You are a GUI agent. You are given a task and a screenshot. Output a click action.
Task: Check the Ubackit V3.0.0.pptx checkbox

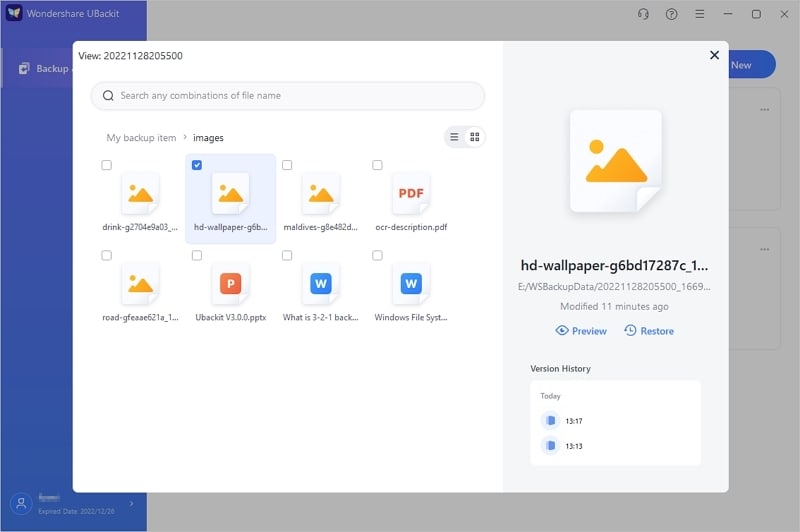point(197,255)
